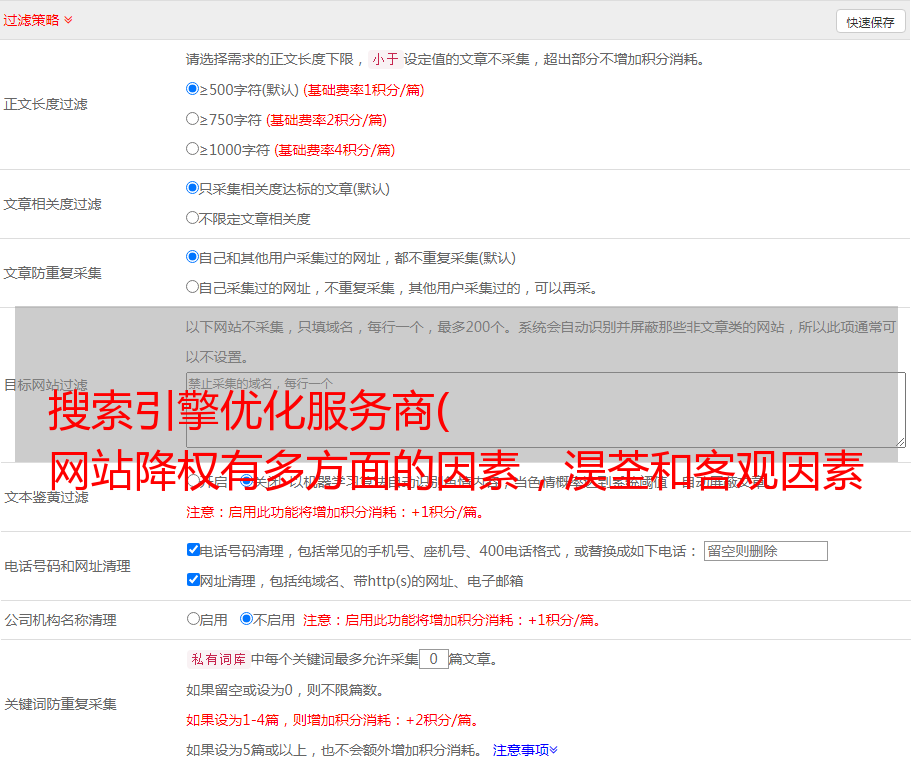Select 不启用 for 公司机构名称清理

(x=246, y=619)
